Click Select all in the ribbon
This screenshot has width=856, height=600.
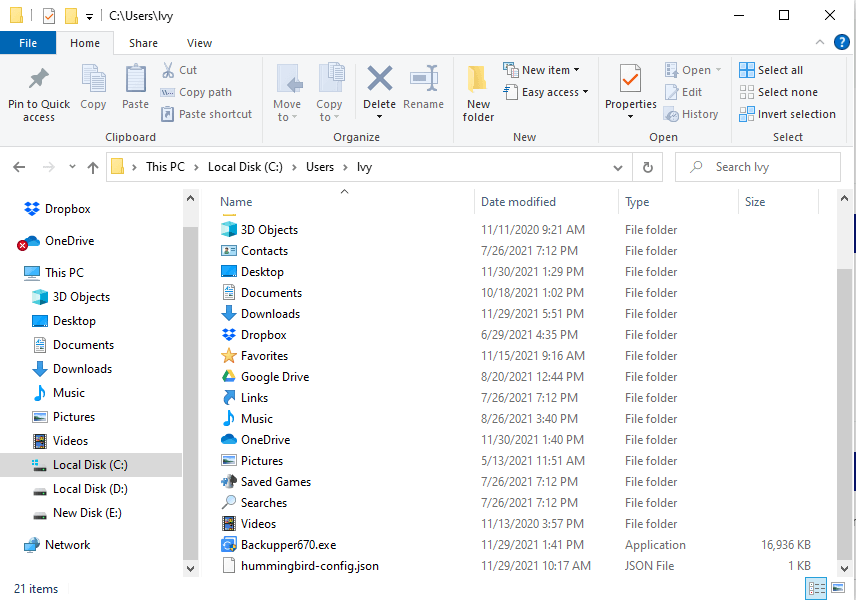tap(771, 70)
